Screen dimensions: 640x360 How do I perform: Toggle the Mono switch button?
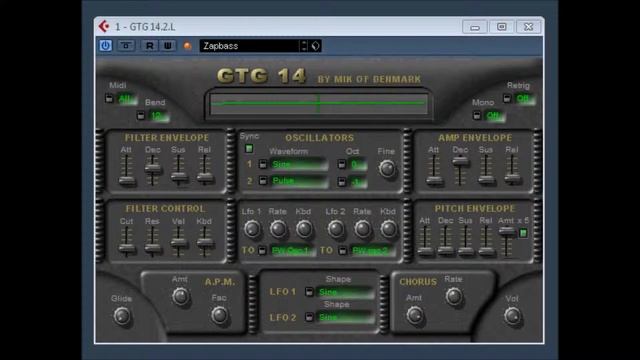[477, 116]
